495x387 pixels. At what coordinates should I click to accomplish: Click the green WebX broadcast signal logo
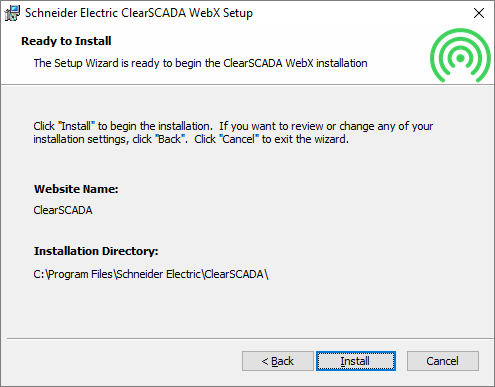coord(460,55)
